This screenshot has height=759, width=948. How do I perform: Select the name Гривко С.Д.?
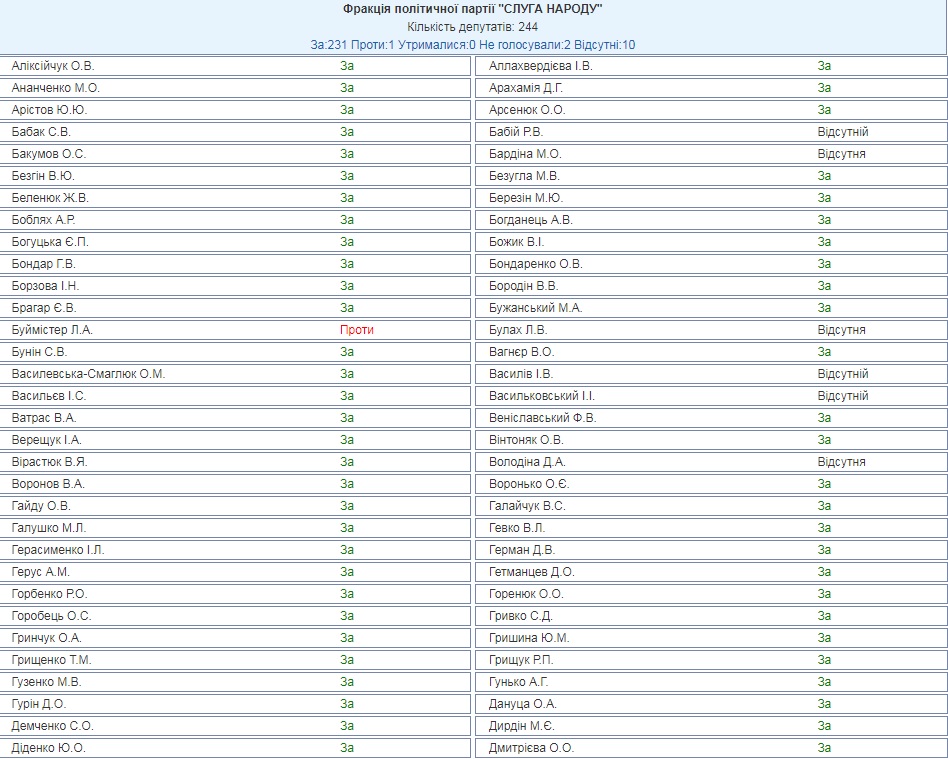tap(521, 616)
